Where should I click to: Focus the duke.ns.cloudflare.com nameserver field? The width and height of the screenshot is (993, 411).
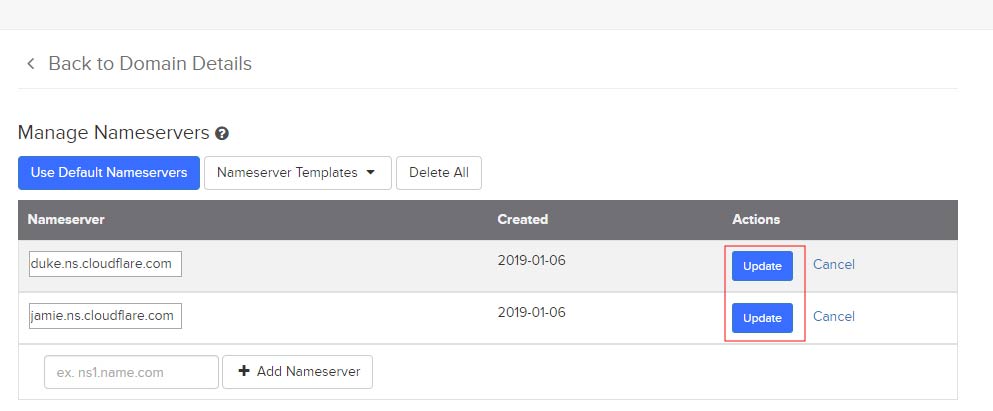pyautogui.click(x=105, y=264)
